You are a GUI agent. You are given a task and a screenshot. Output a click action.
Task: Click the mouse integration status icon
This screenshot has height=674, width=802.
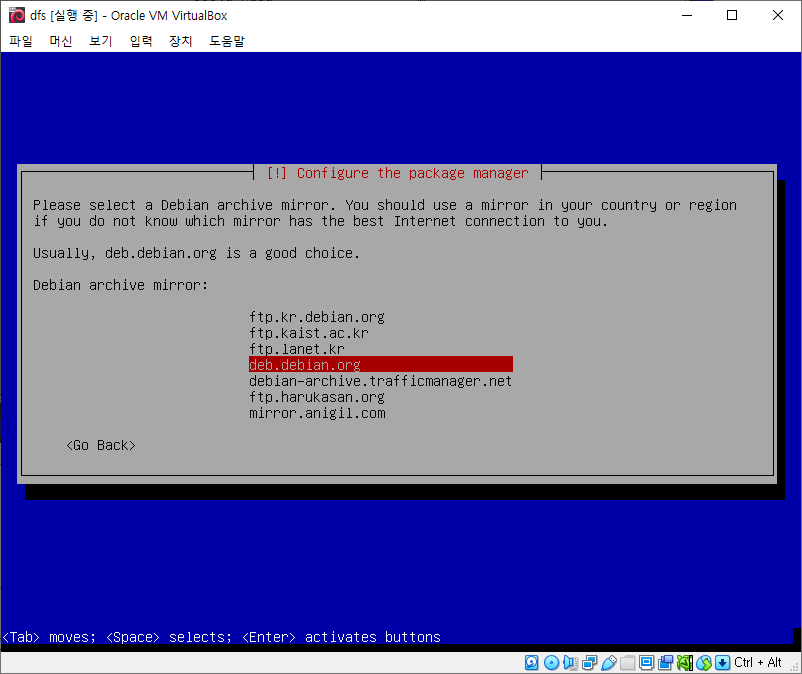pyautogui.click(x=703, y=663)
